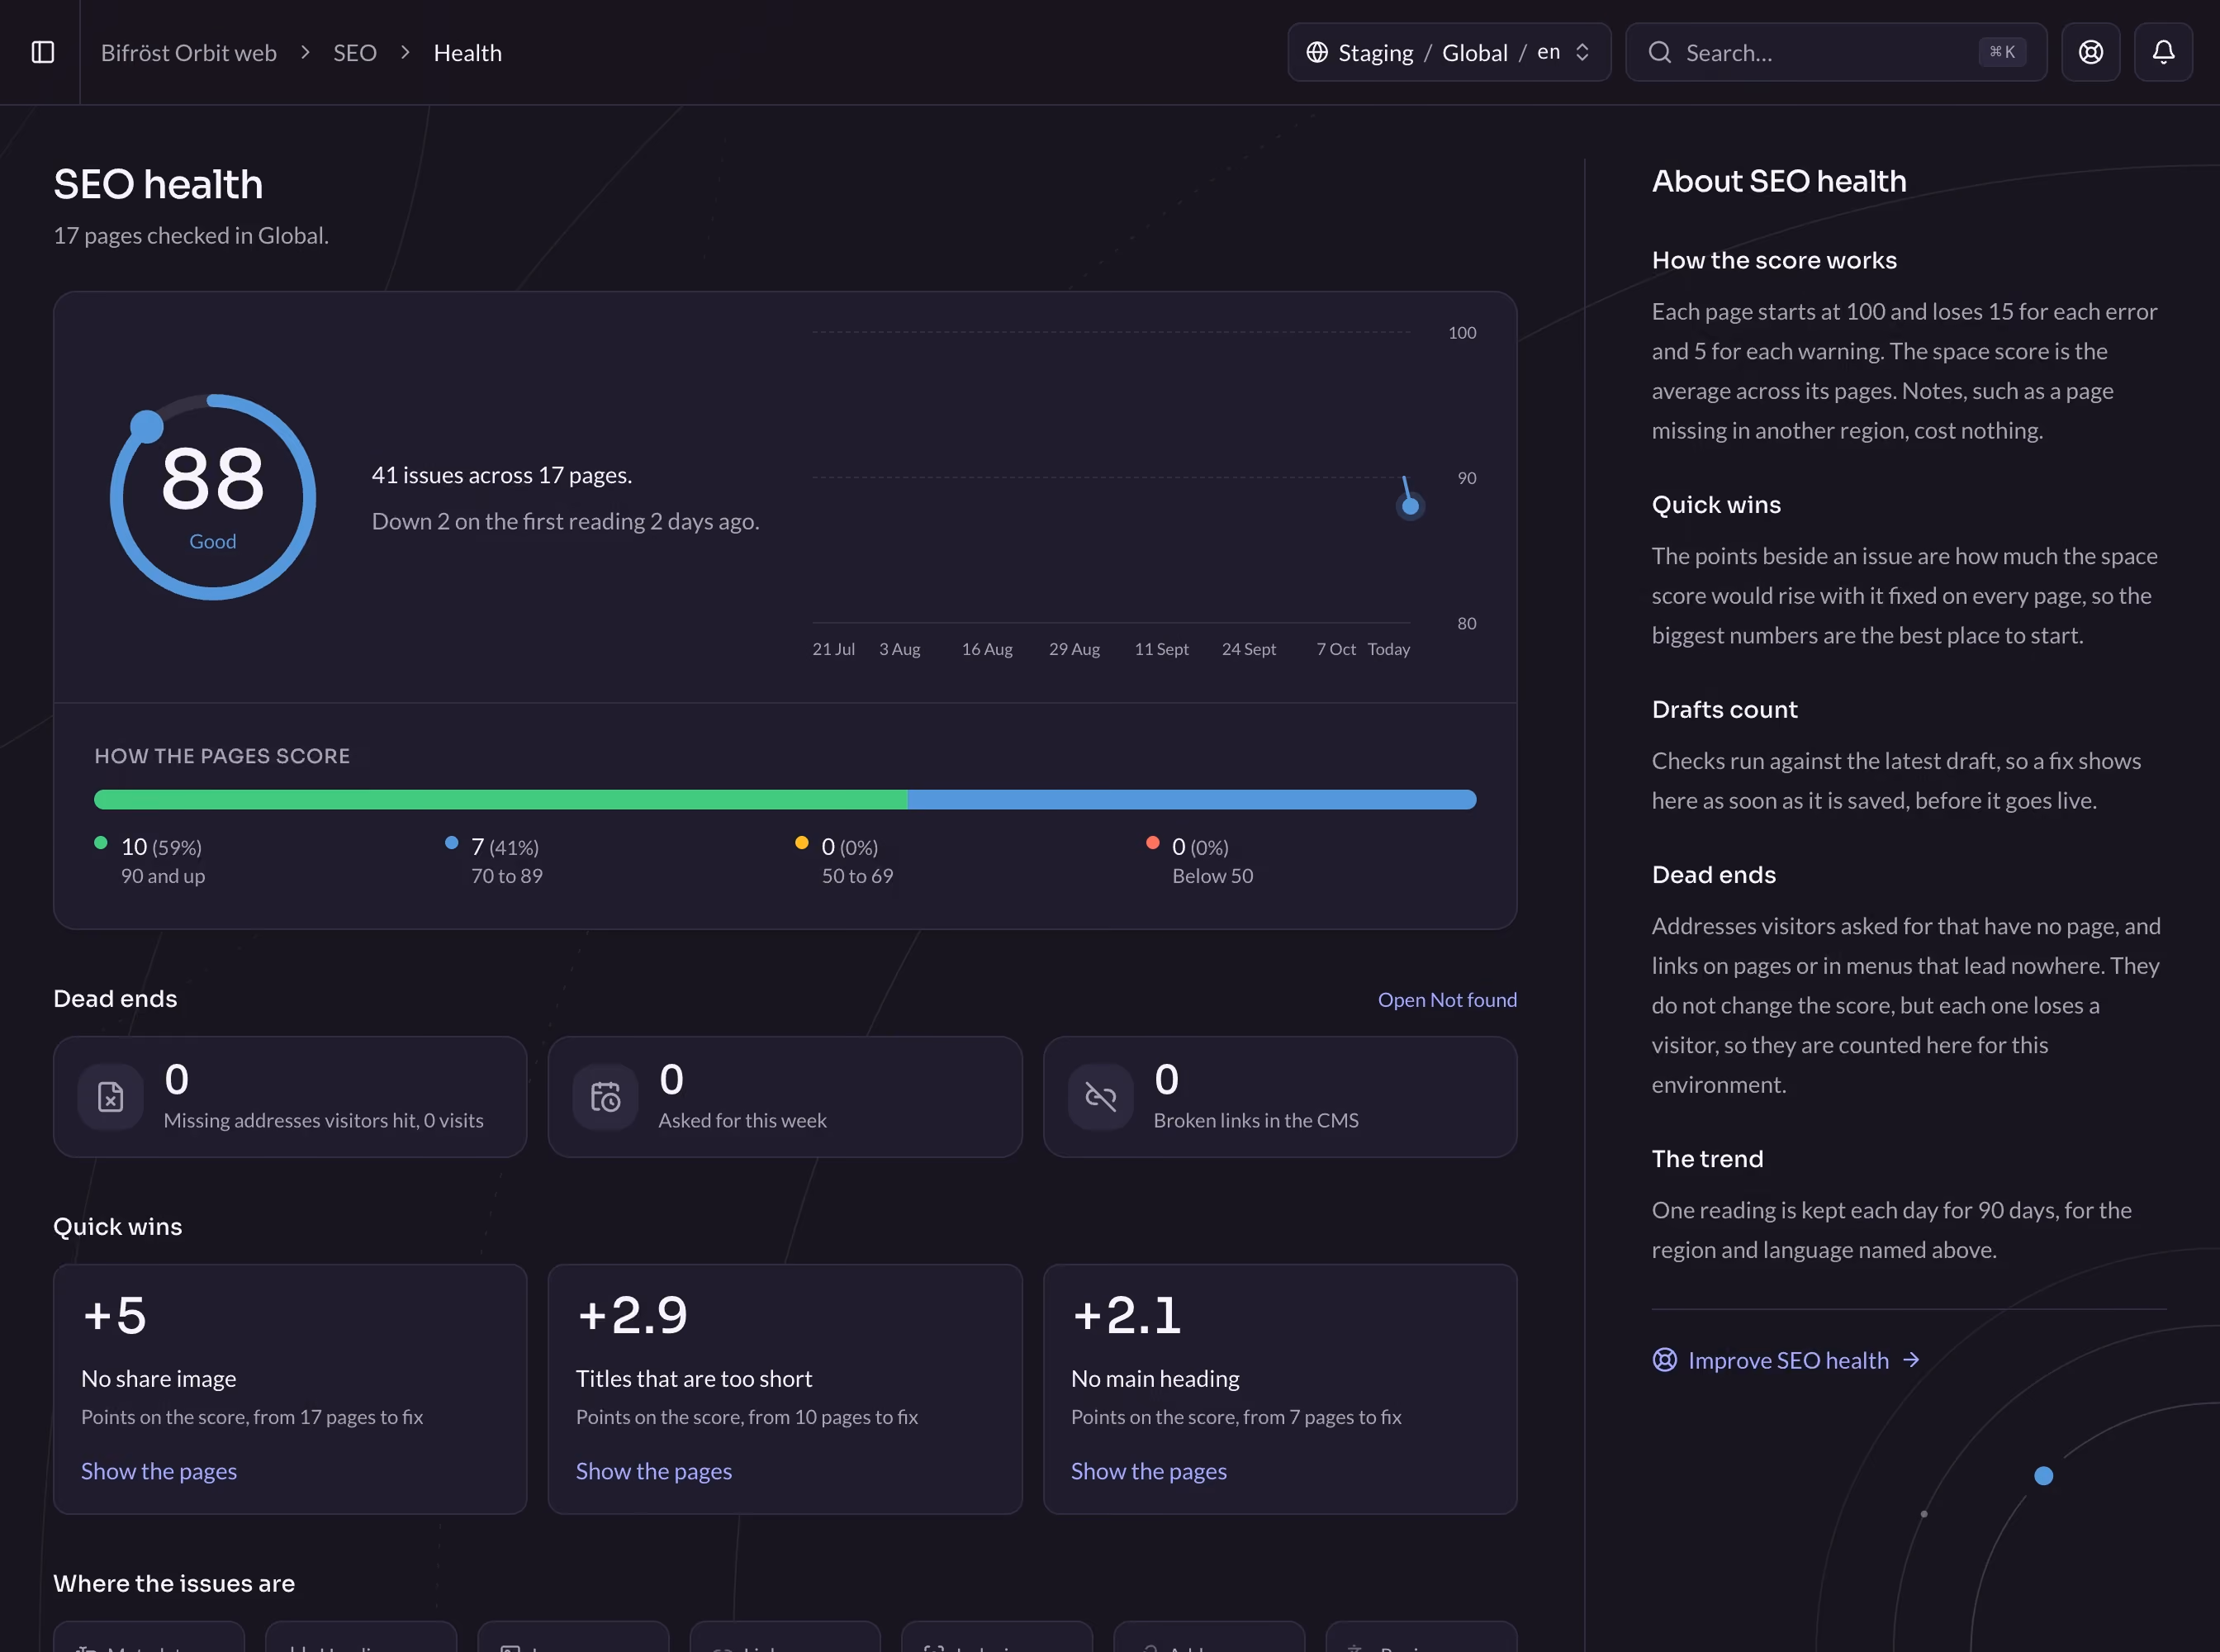Show the pages for No share image
The image size is (2220, 1652).
tap(159, 1471)
